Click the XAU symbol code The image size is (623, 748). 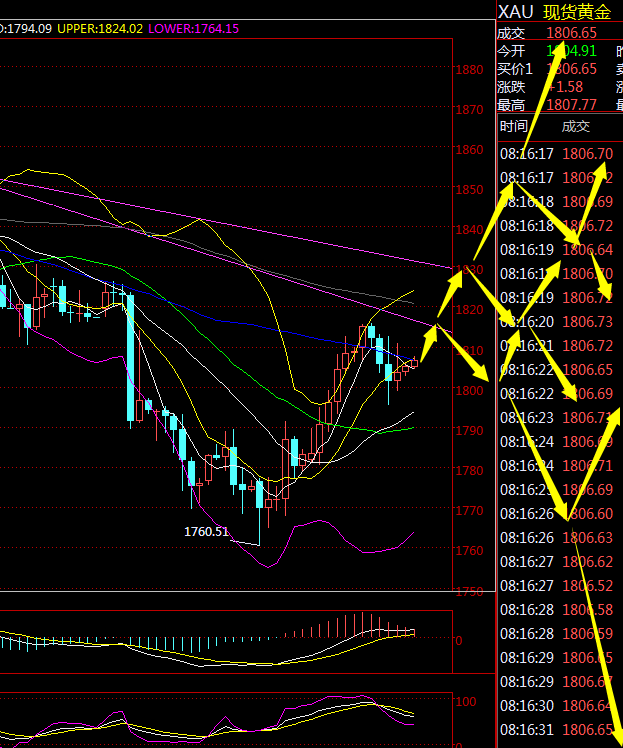515,12
